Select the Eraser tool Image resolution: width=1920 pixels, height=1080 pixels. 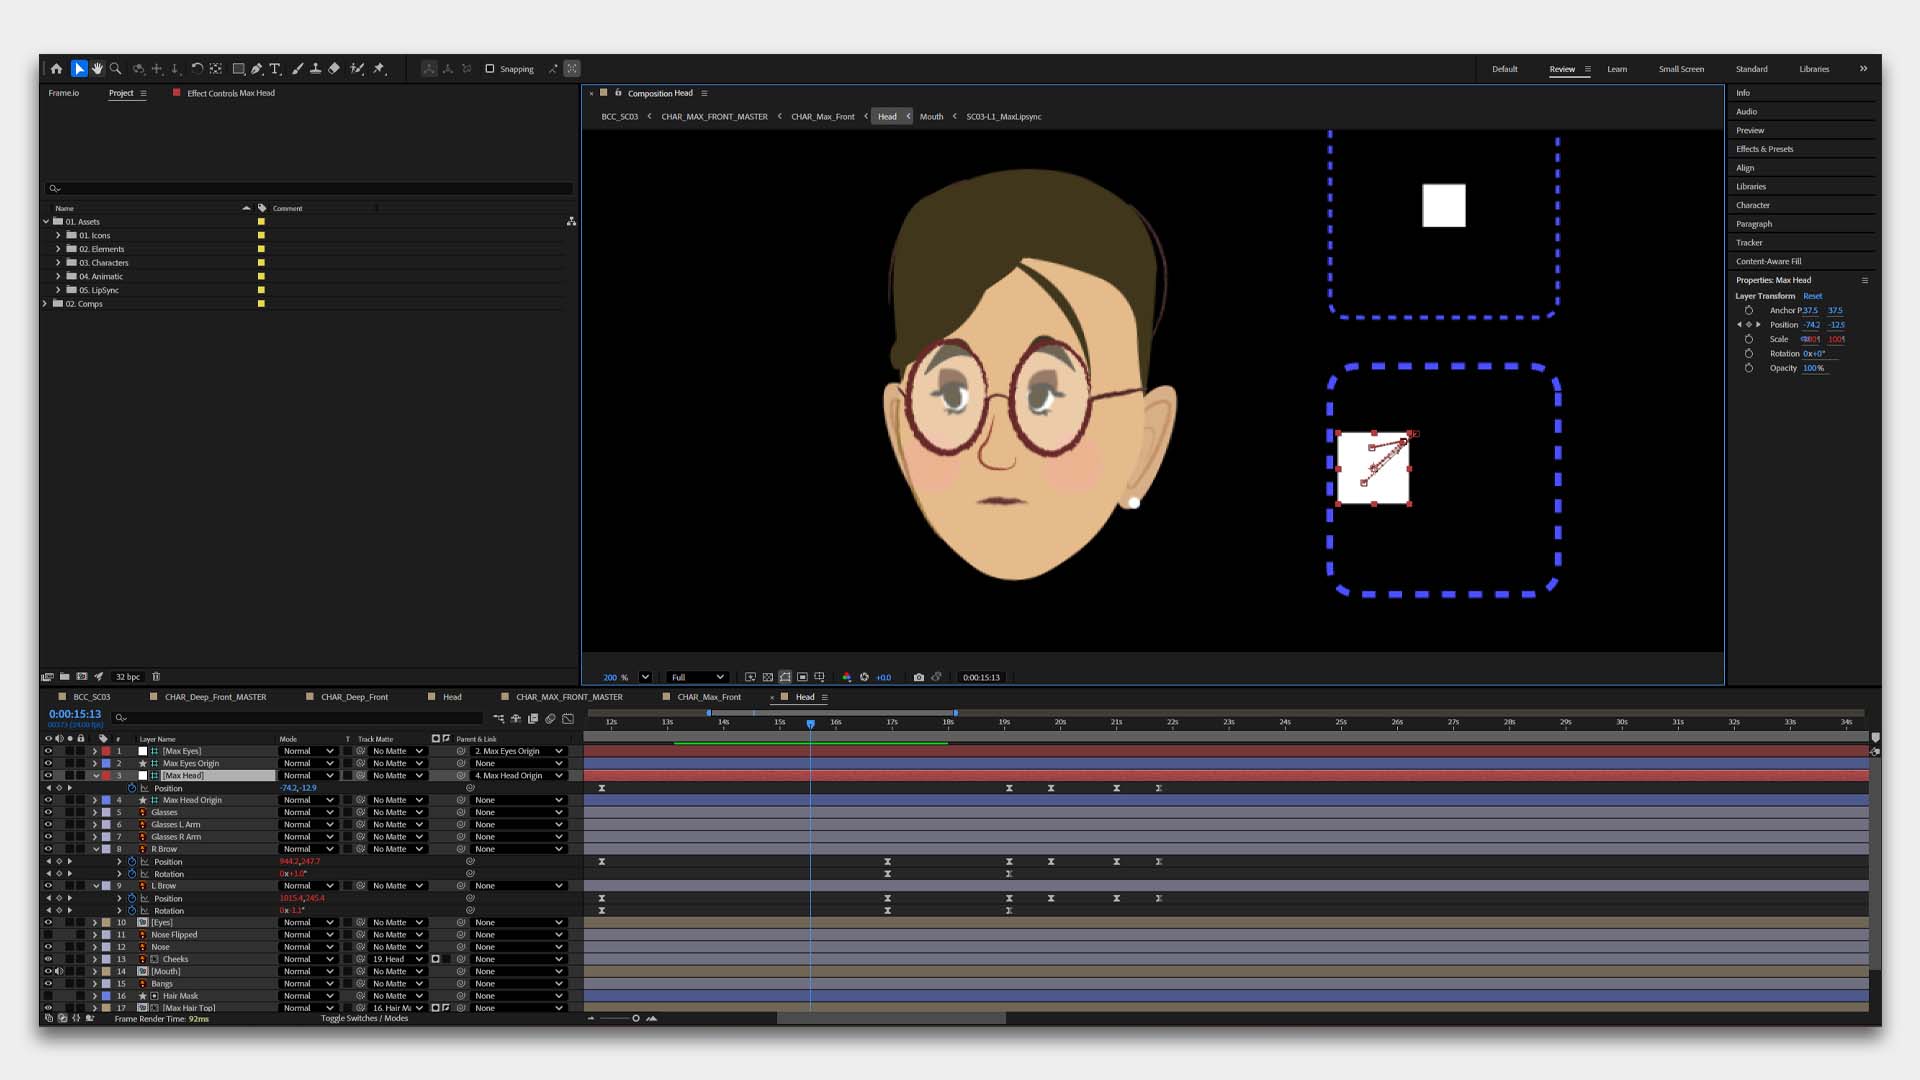(334, 69)
